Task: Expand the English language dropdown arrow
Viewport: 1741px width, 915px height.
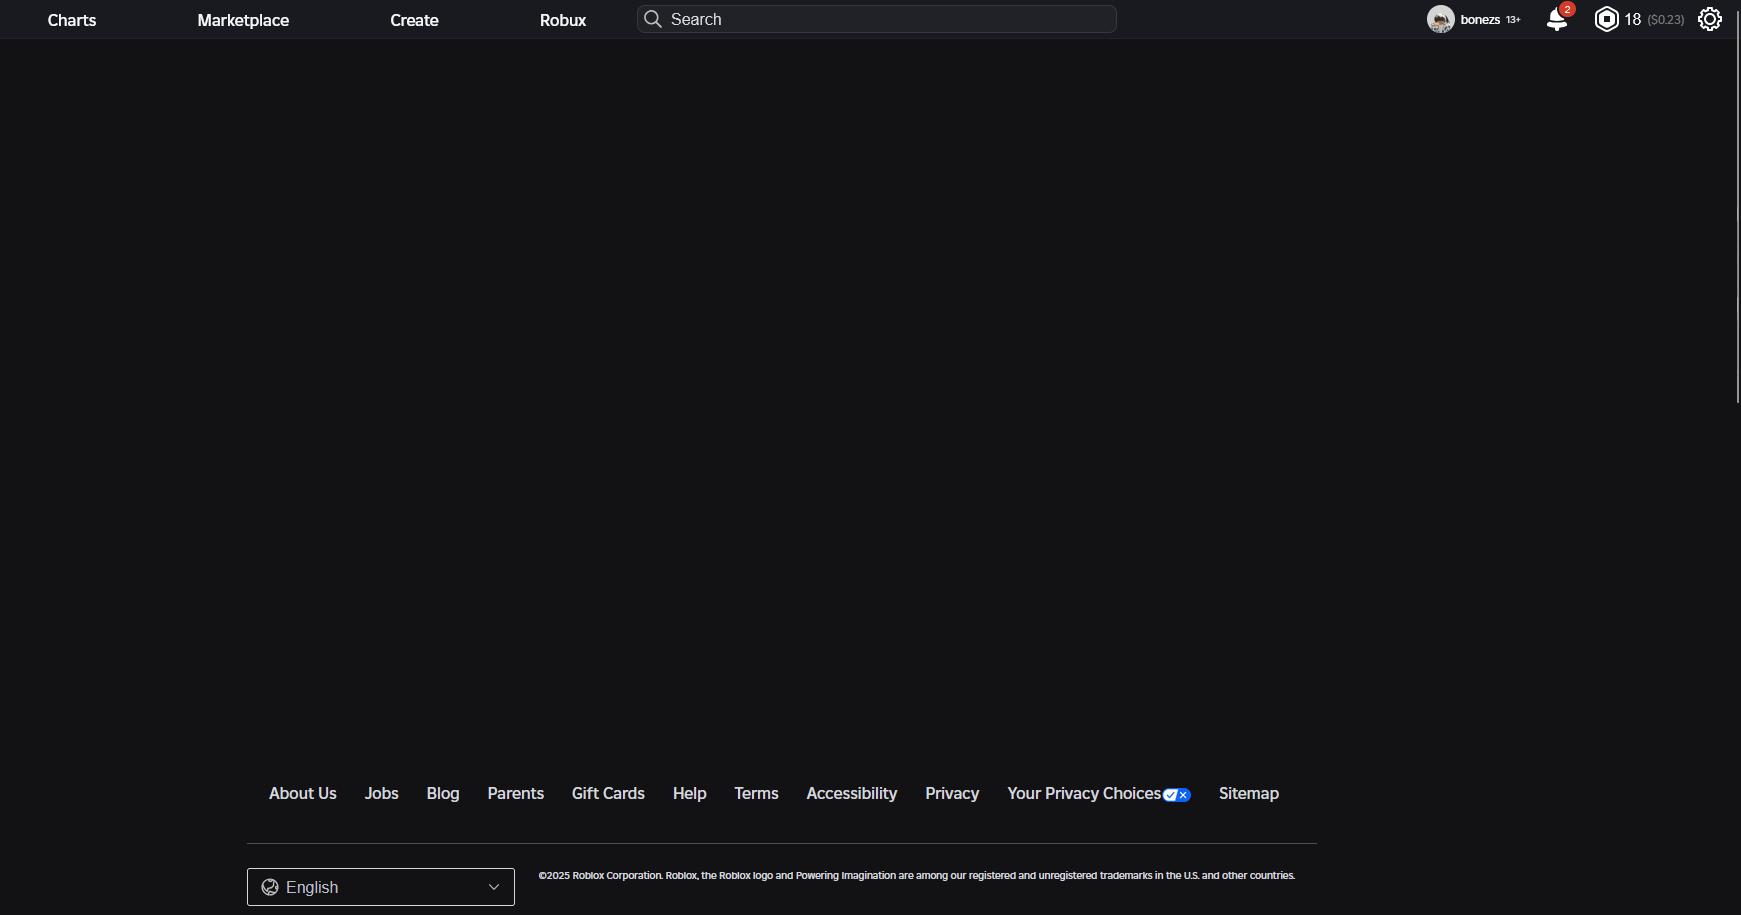Action: 494,887
